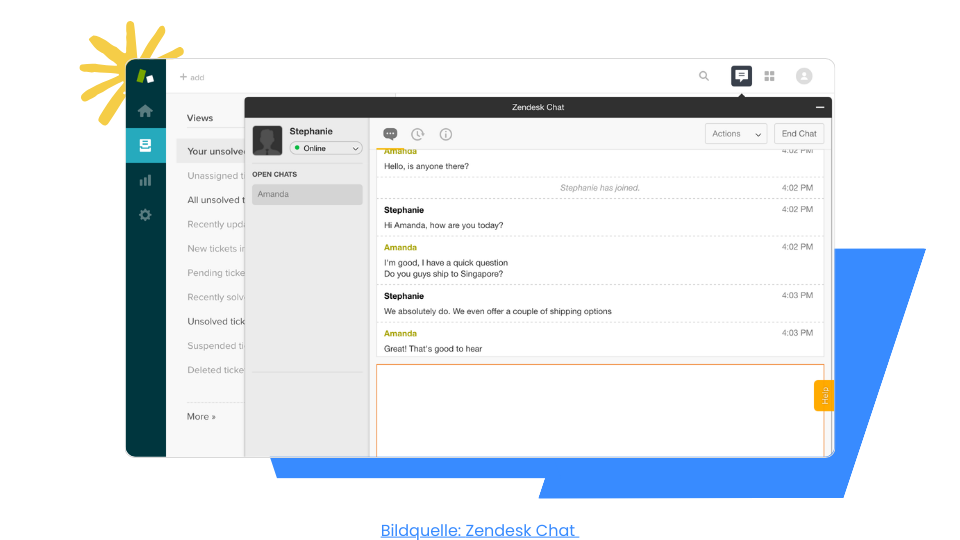960x540 pixels.
Task: Open the Reporting bar chart icon
Action: 145,180
